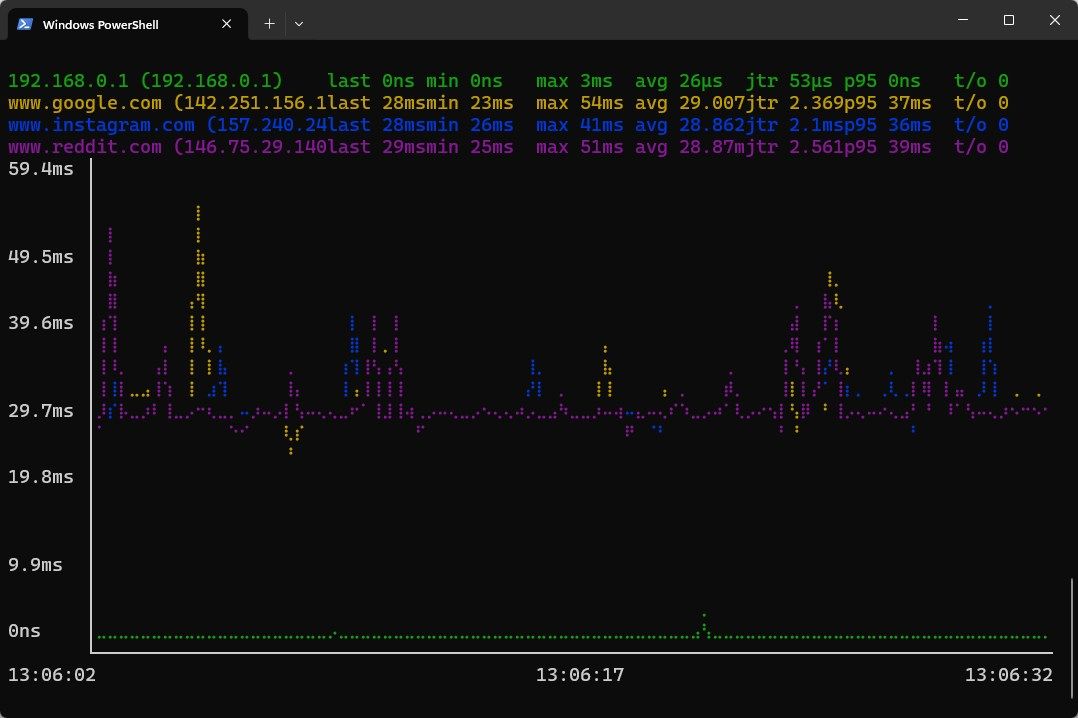Expand the new tab profile dropdown

point(298,23)
